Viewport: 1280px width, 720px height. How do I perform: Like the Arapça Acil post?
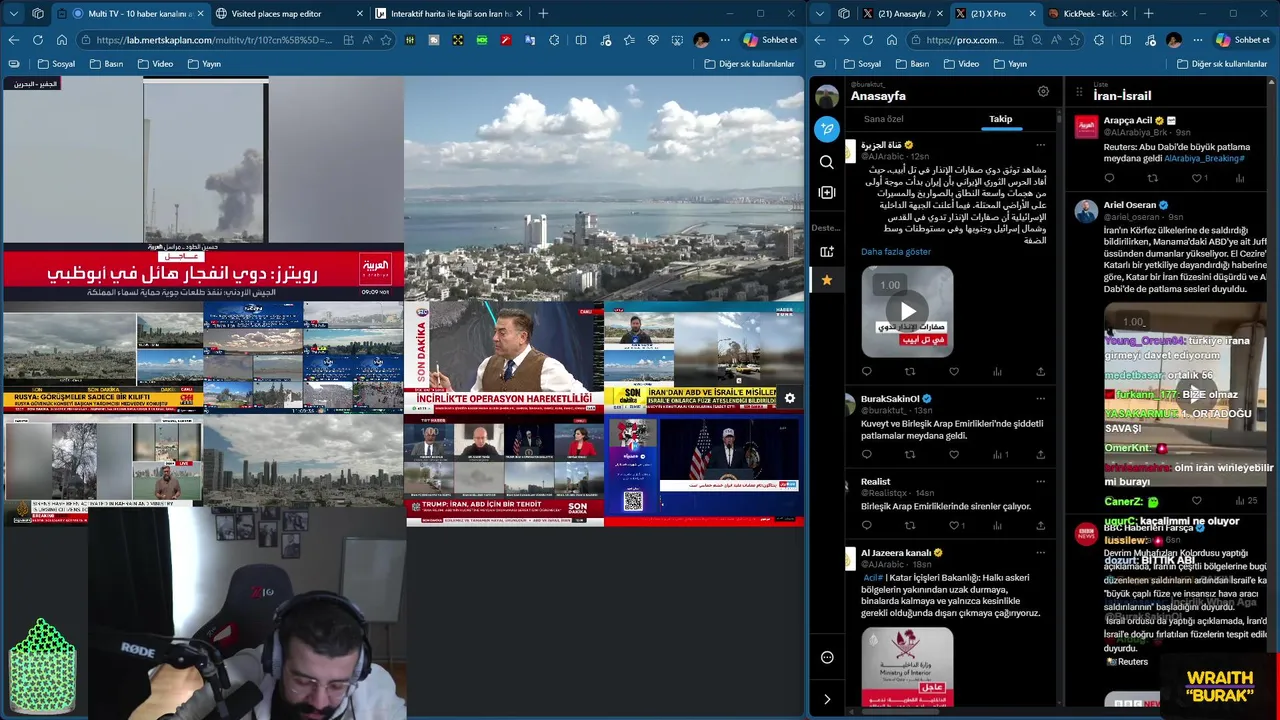tap(1197, 178)
